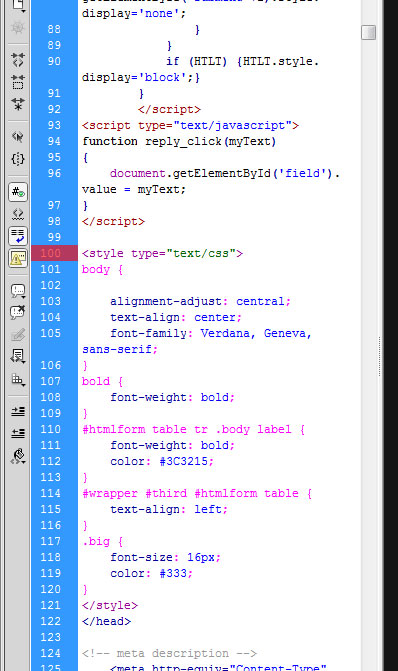398x671 pixels.
Task: Click the Balance Braces icon
Action: point(18,159)
